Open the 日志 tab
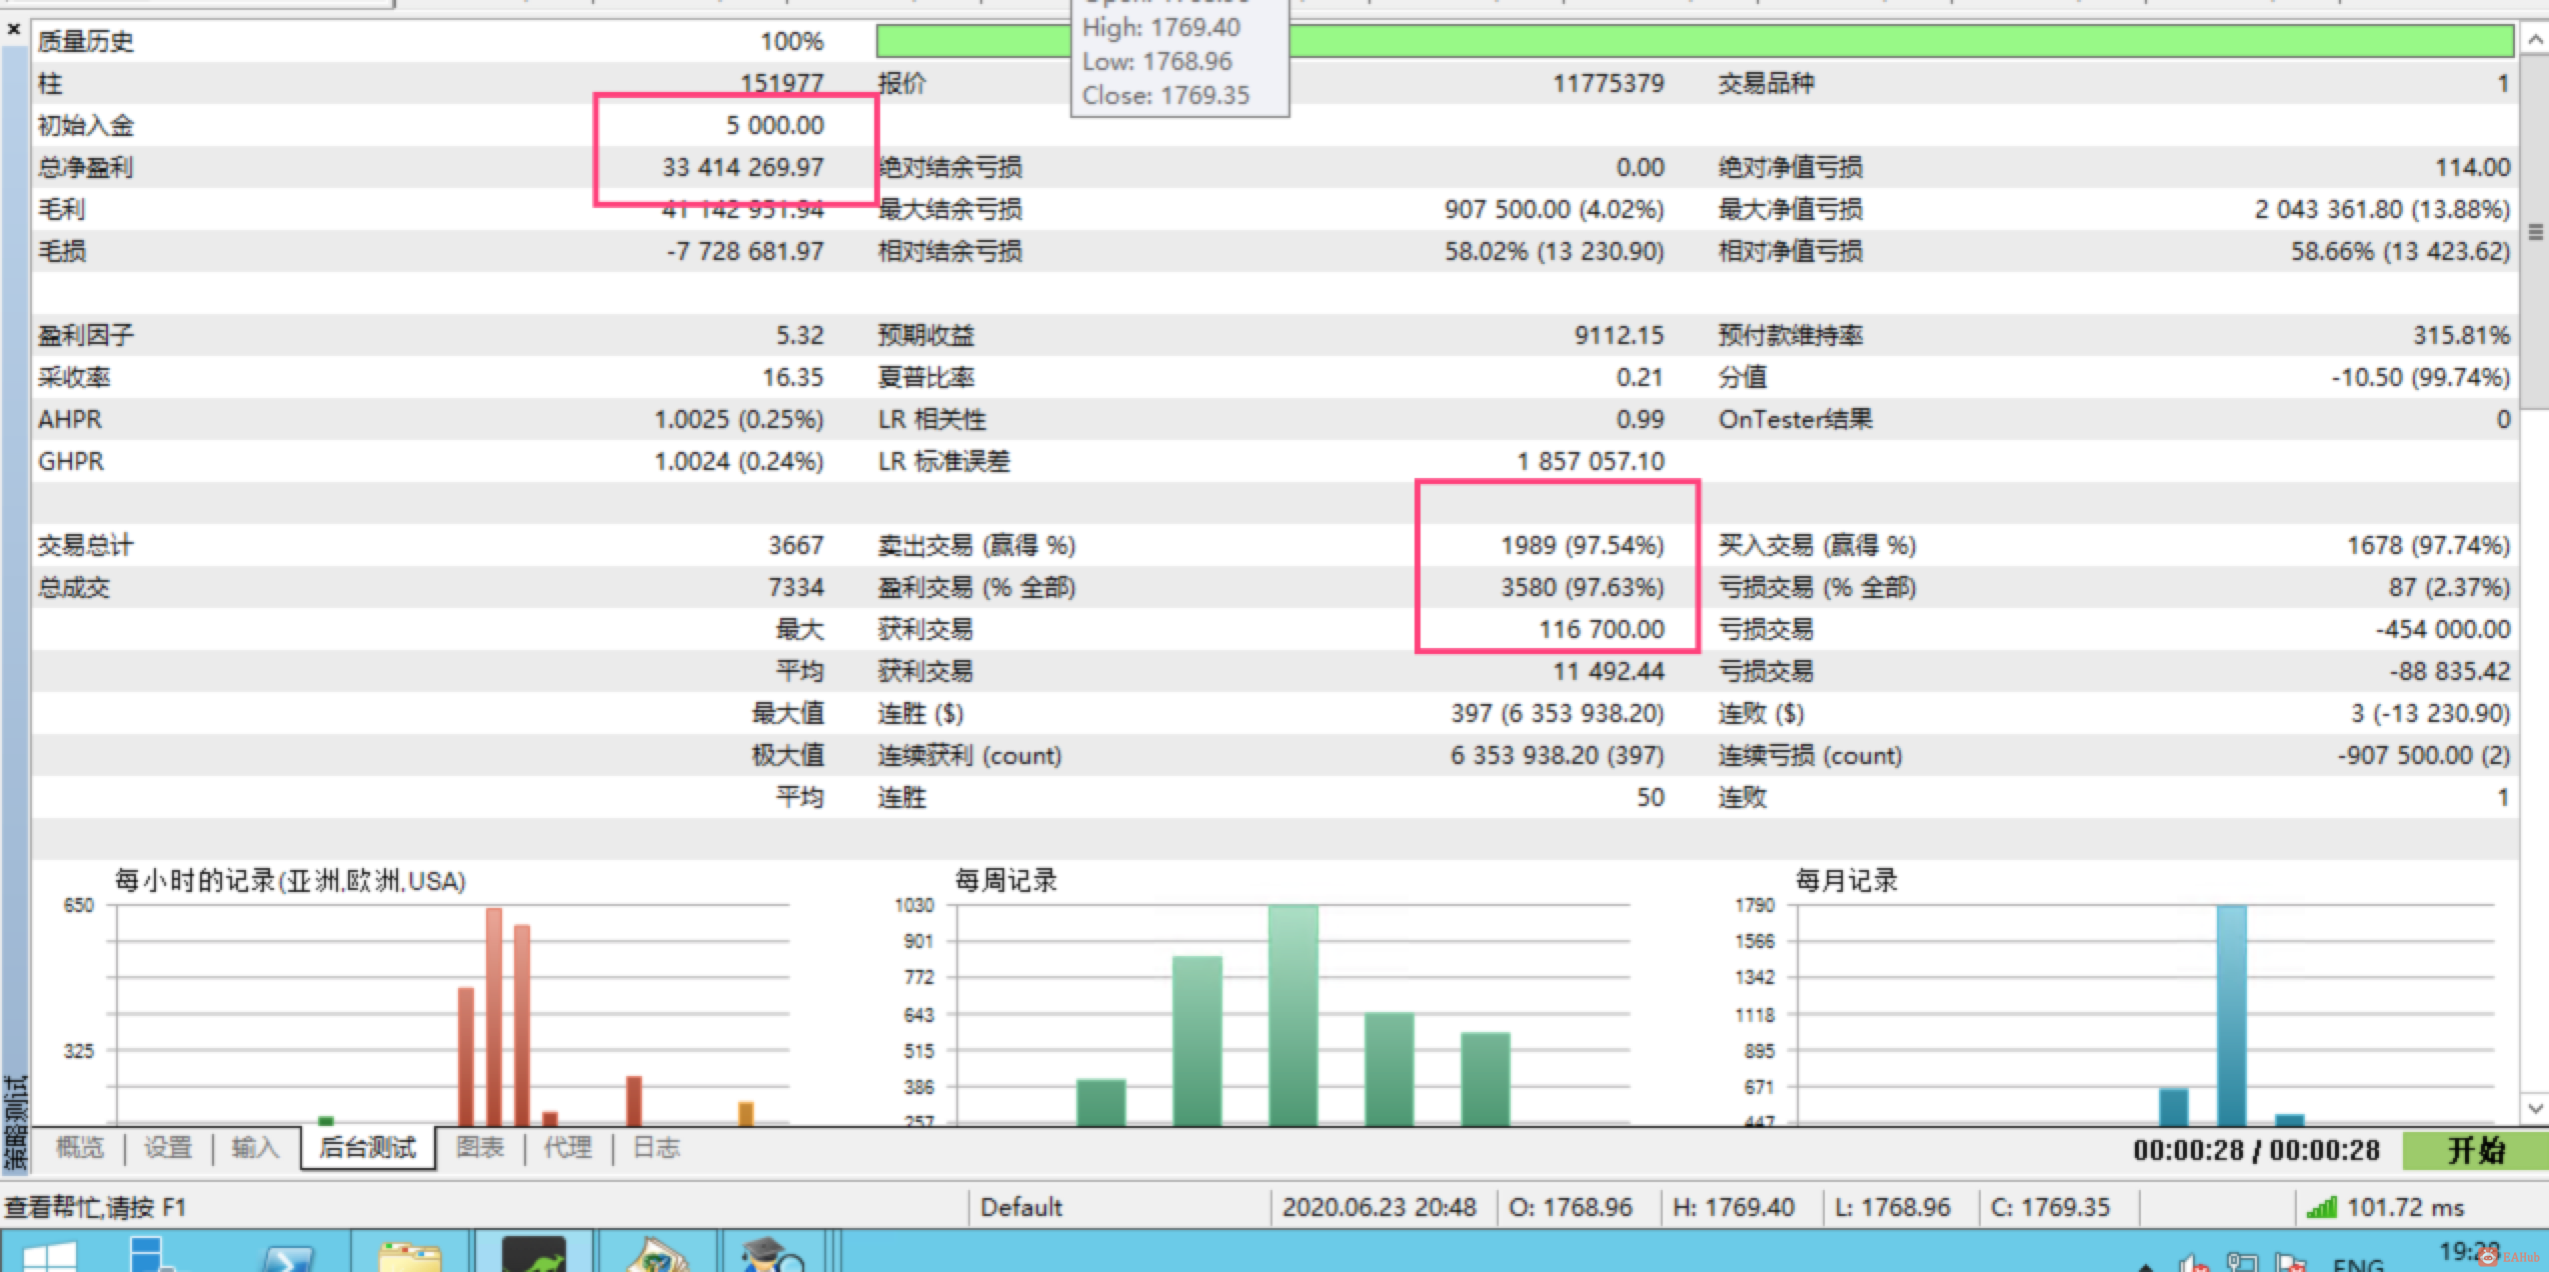 656,1147
